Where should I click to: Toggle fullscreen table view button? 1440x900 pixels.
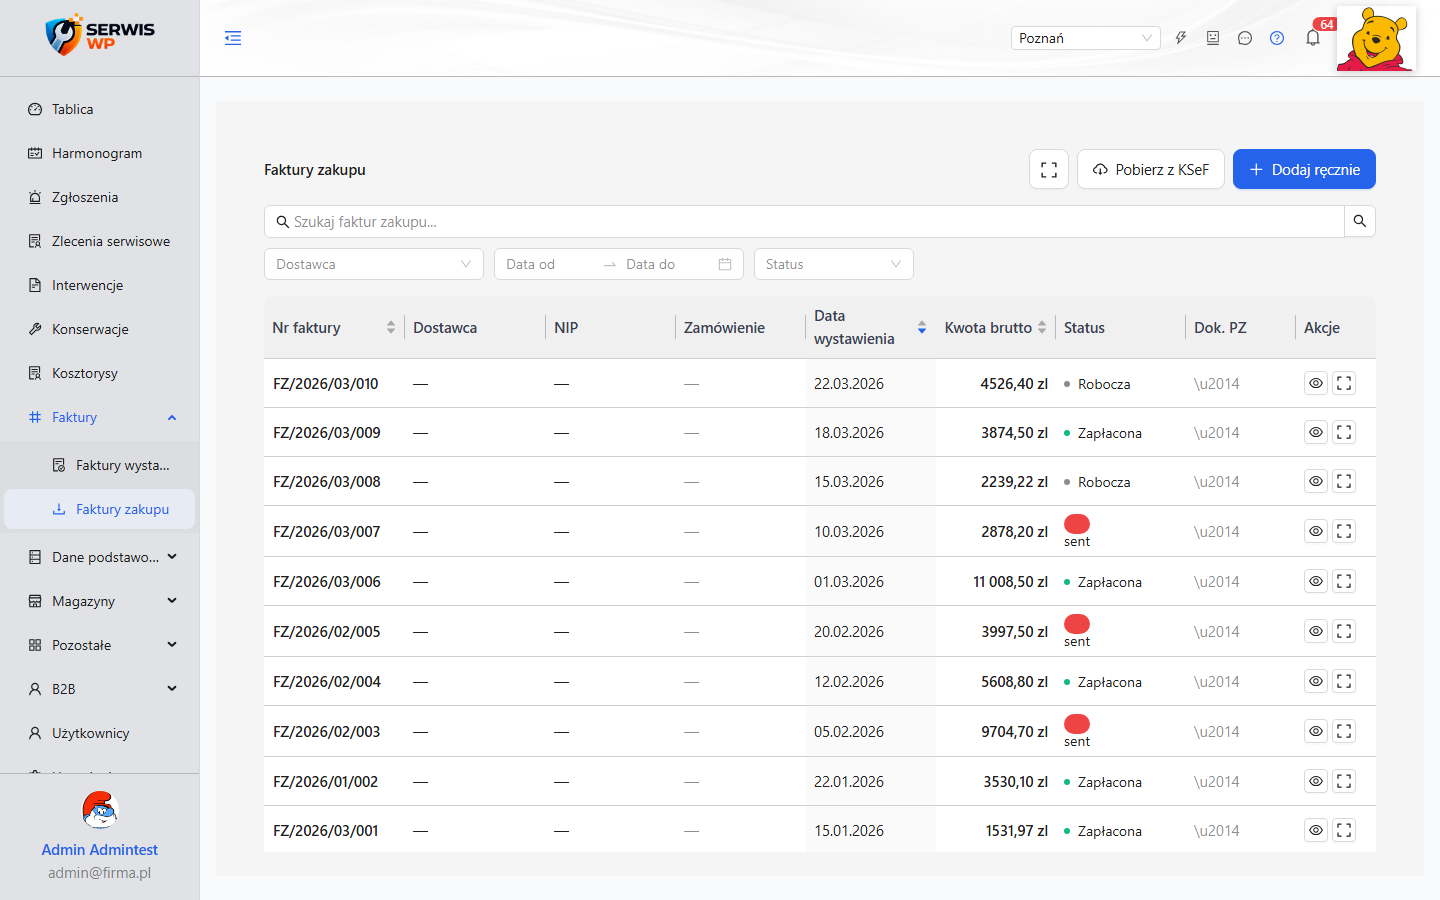click(1049, 169)
